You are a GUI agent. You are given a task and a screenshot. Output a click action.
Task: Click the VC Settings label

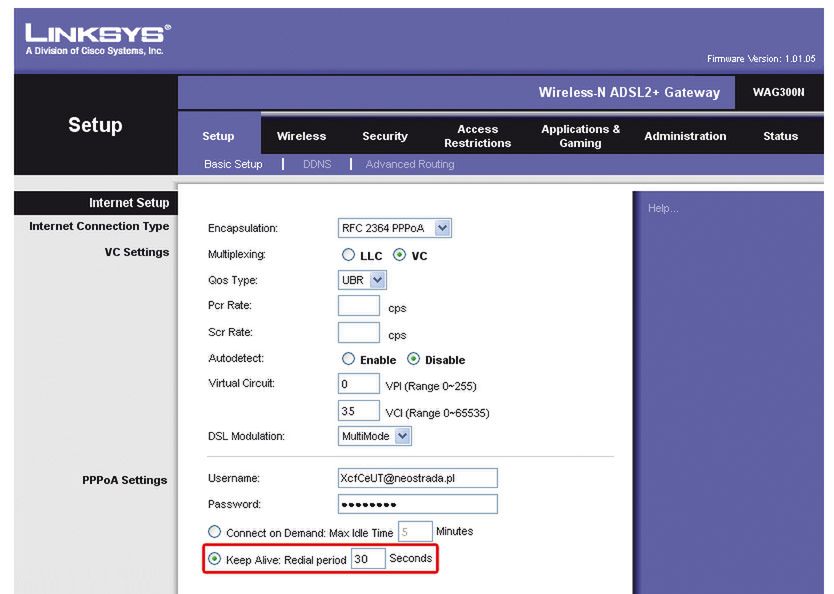(137, 252)
